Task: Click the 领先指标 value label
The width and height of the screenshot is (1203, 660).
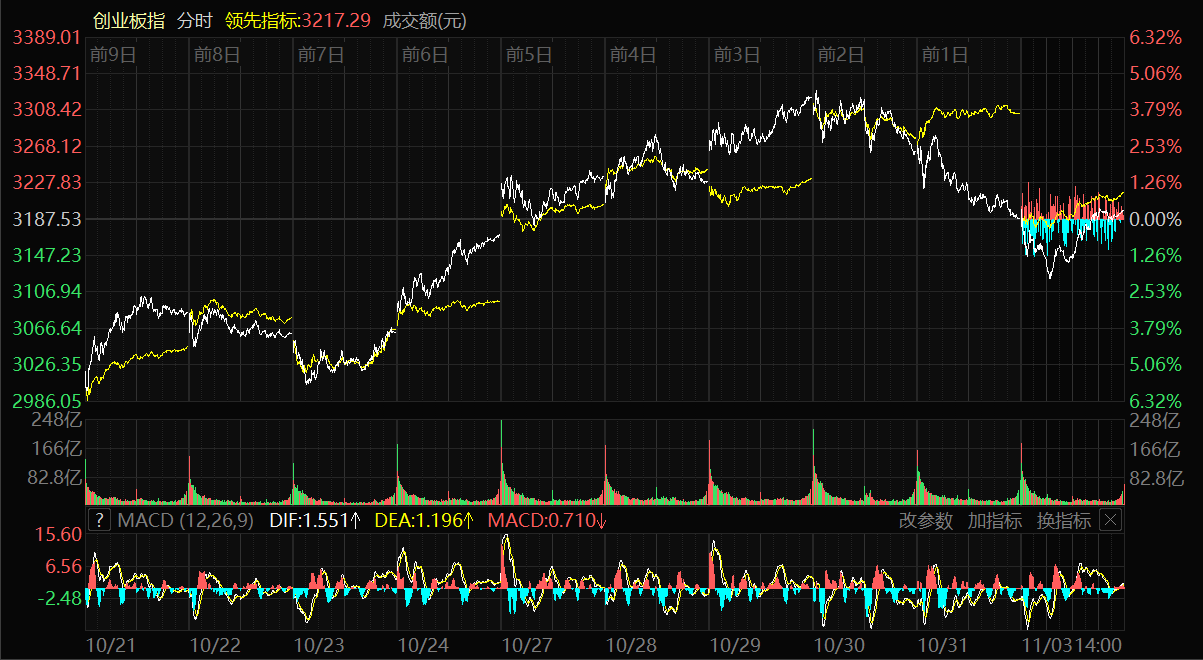Action: tap(298, 20)
